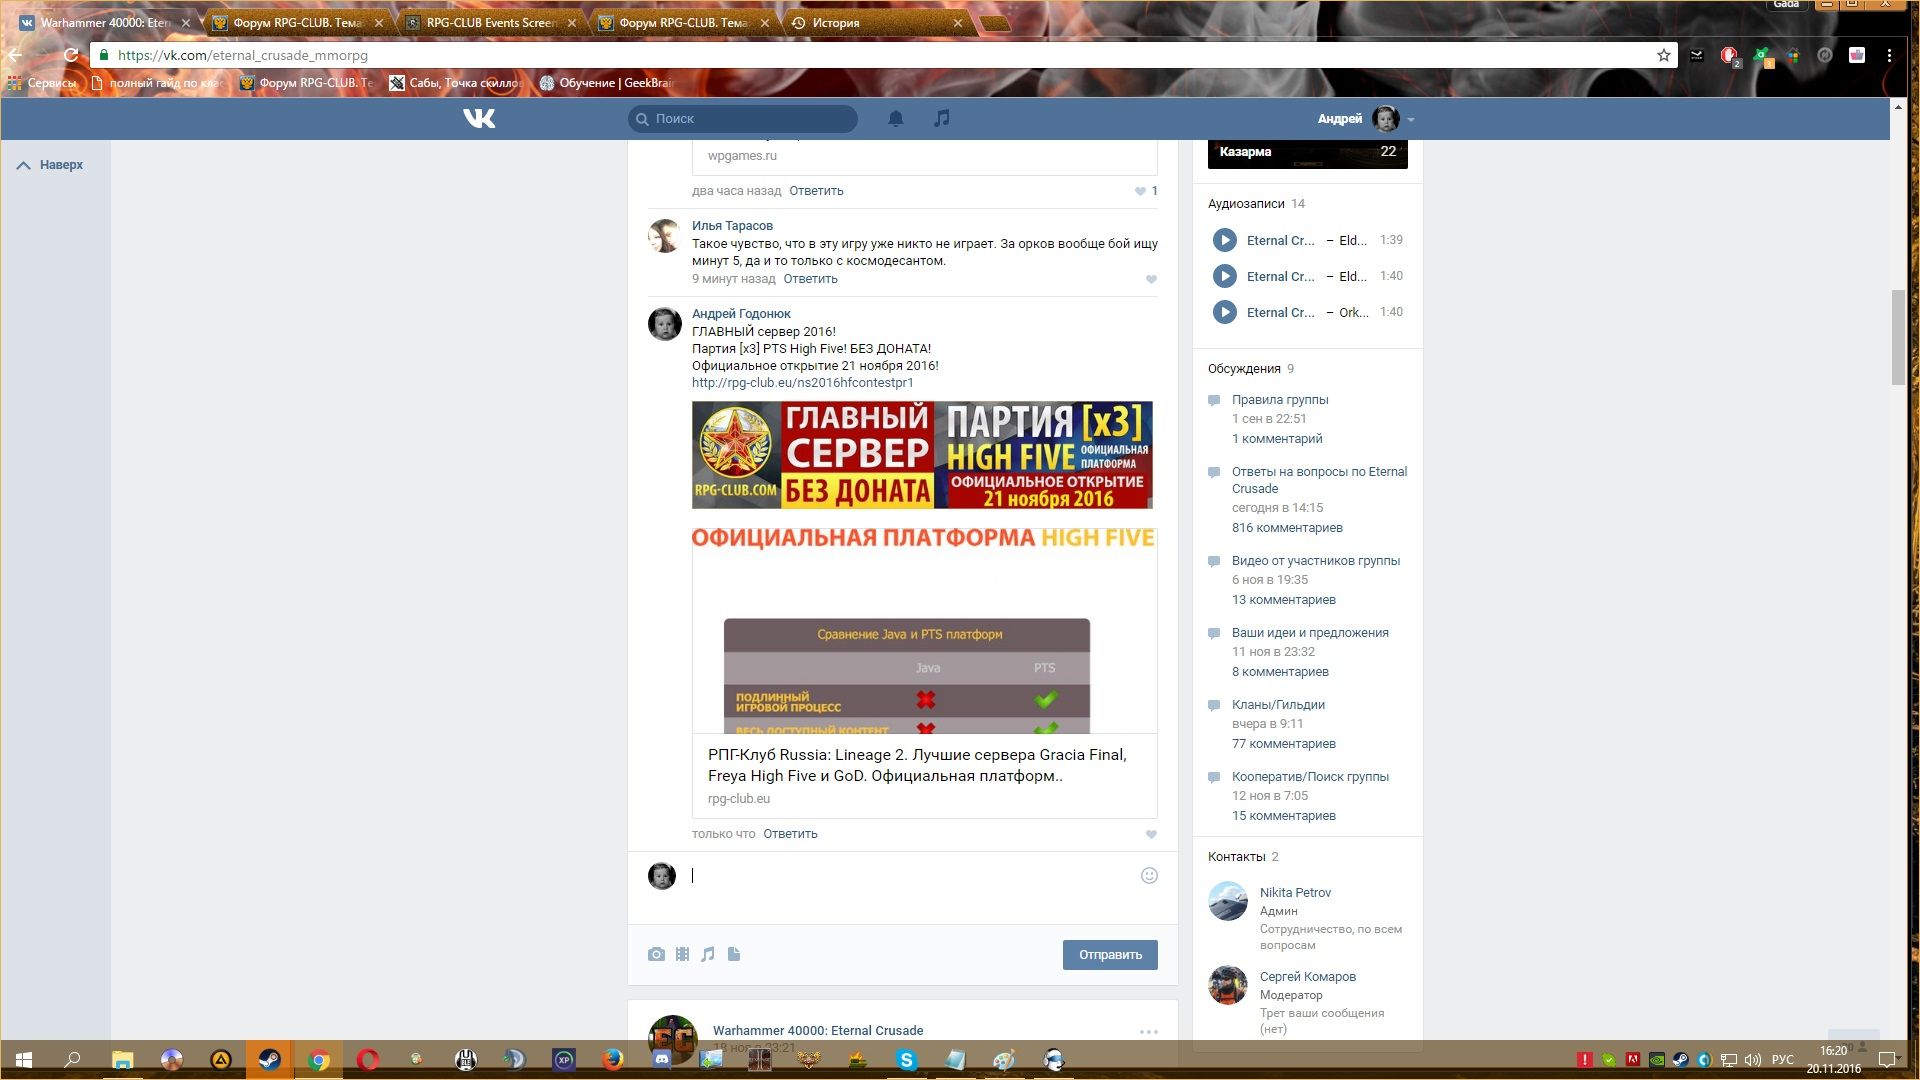Bookmark this page with the star icon
1920x1080 pixels.
click(1664, 55)
